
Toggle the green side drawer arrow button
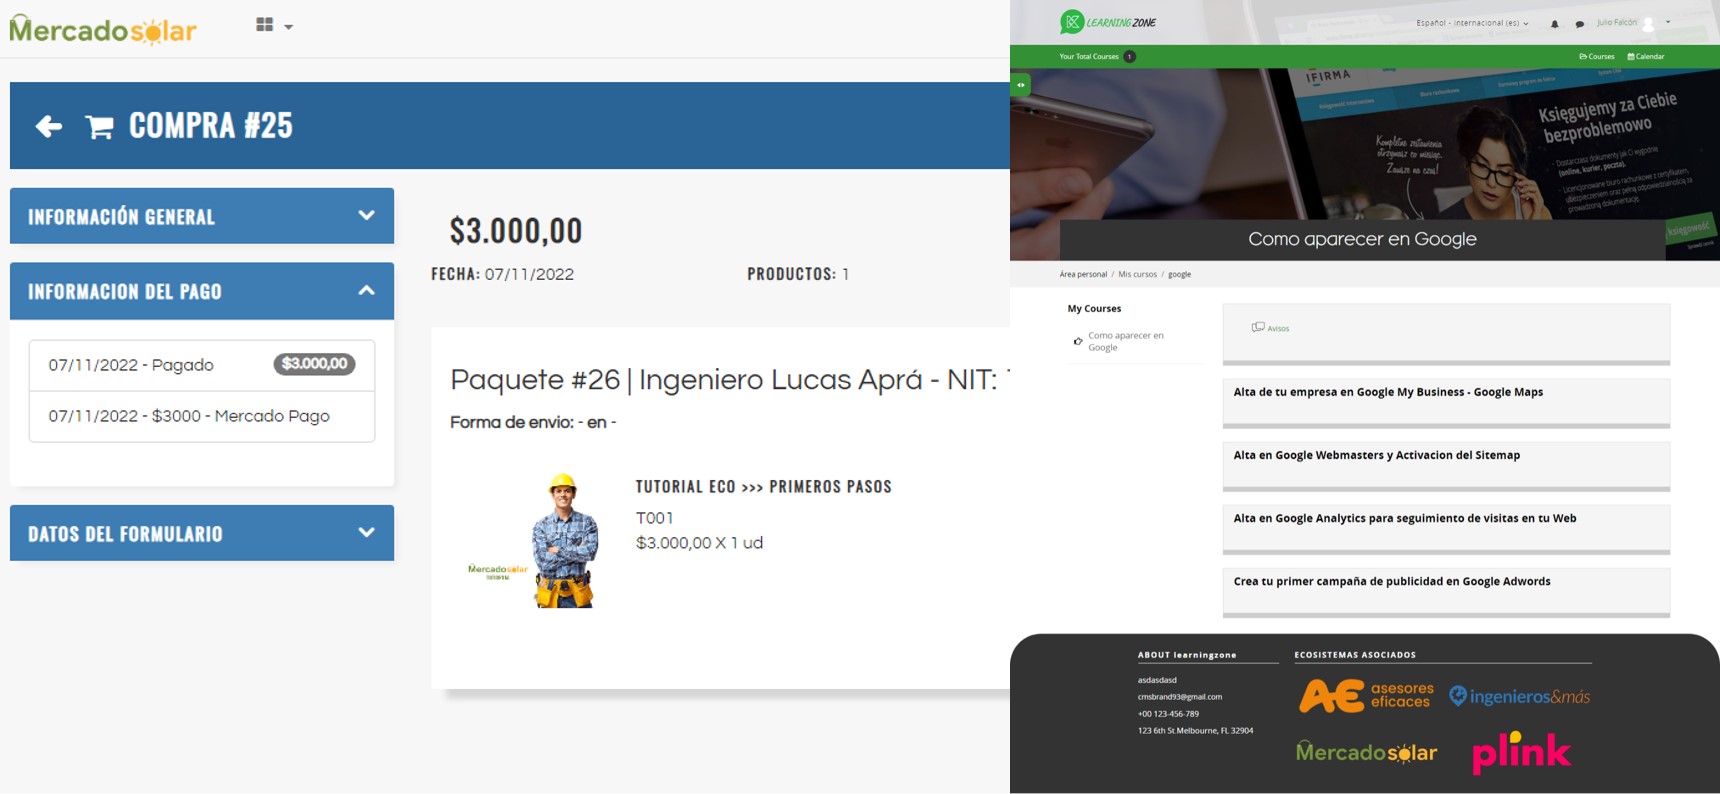tap(1020, 85)
